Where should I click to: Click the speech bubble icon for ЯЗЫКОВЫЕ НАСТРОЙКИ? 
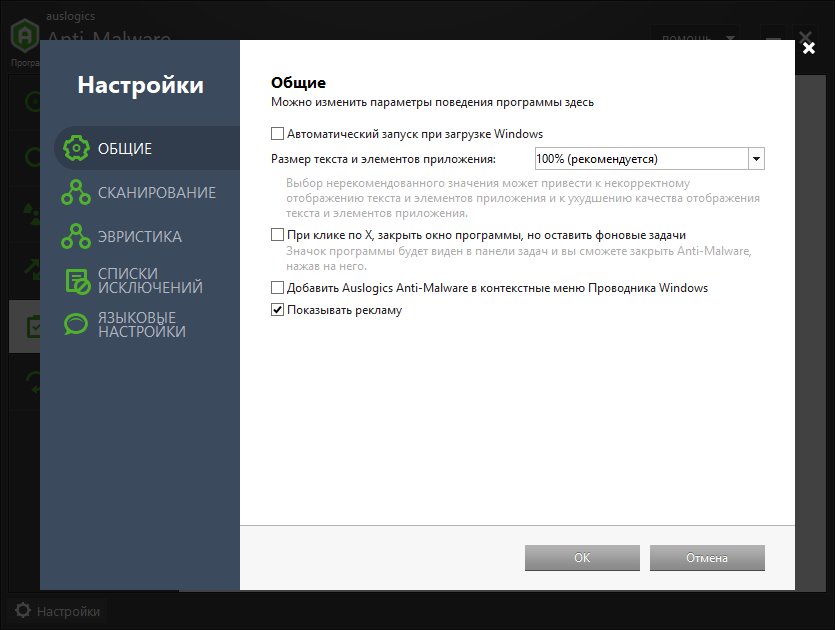coord(76,324)
